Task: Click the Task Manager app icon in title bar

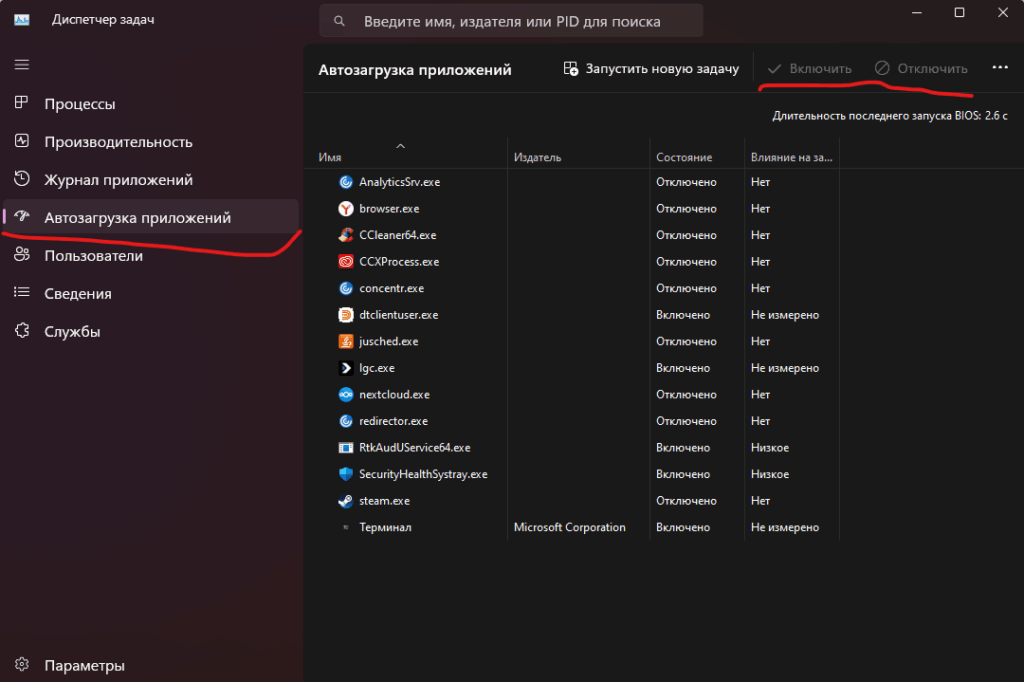Action: [22, 20]
